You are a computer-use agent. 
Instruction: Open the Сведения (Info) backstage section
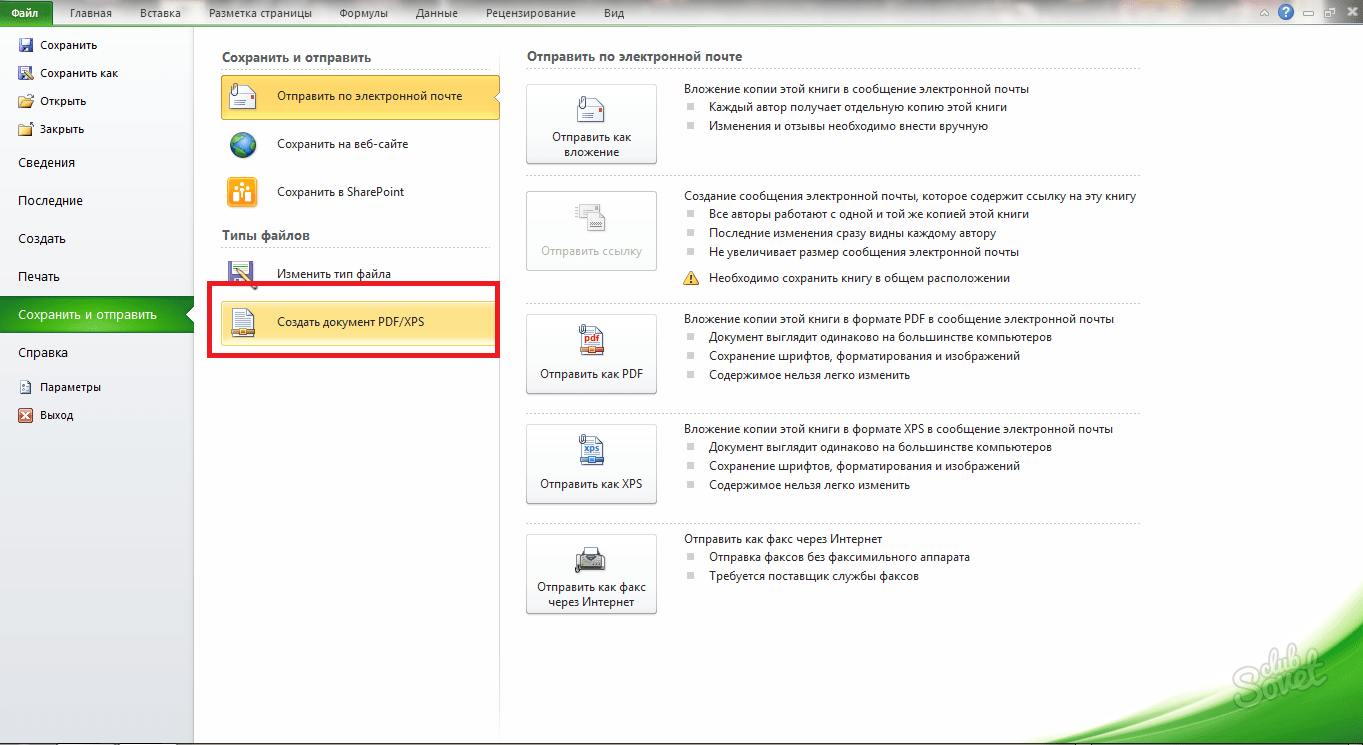[46, 163]
